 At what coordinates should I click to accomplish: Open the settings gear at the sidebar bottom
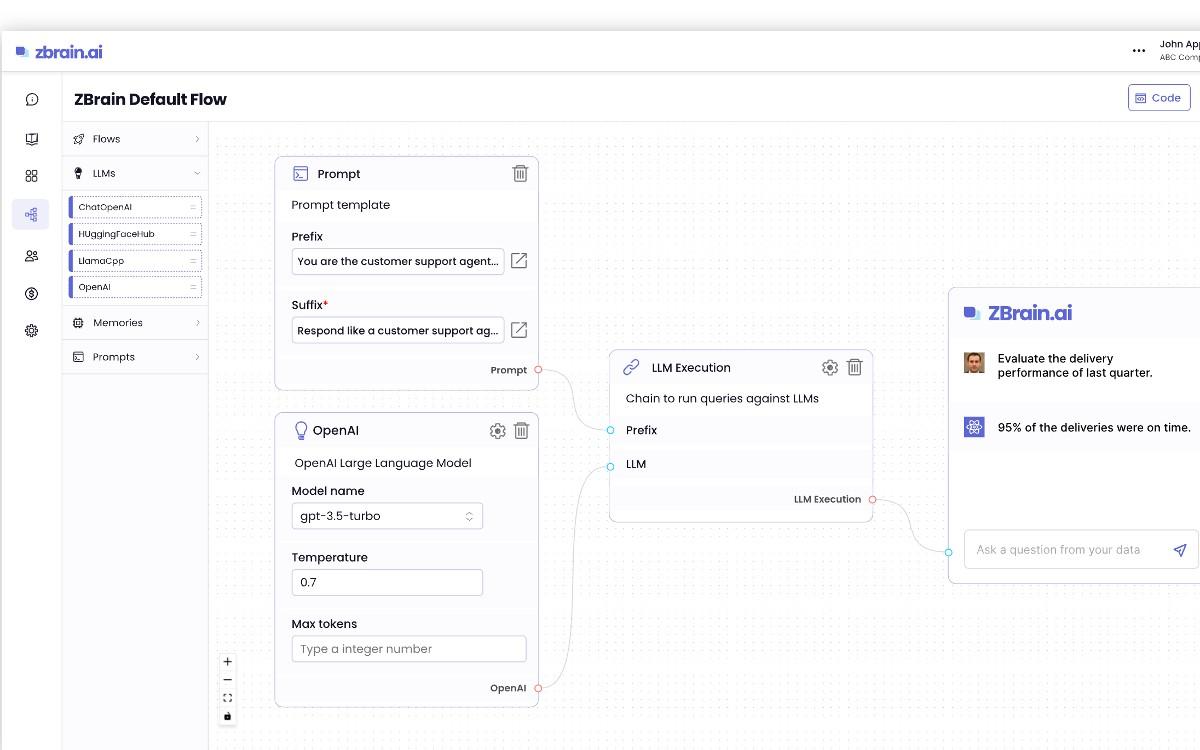(31, 331)
